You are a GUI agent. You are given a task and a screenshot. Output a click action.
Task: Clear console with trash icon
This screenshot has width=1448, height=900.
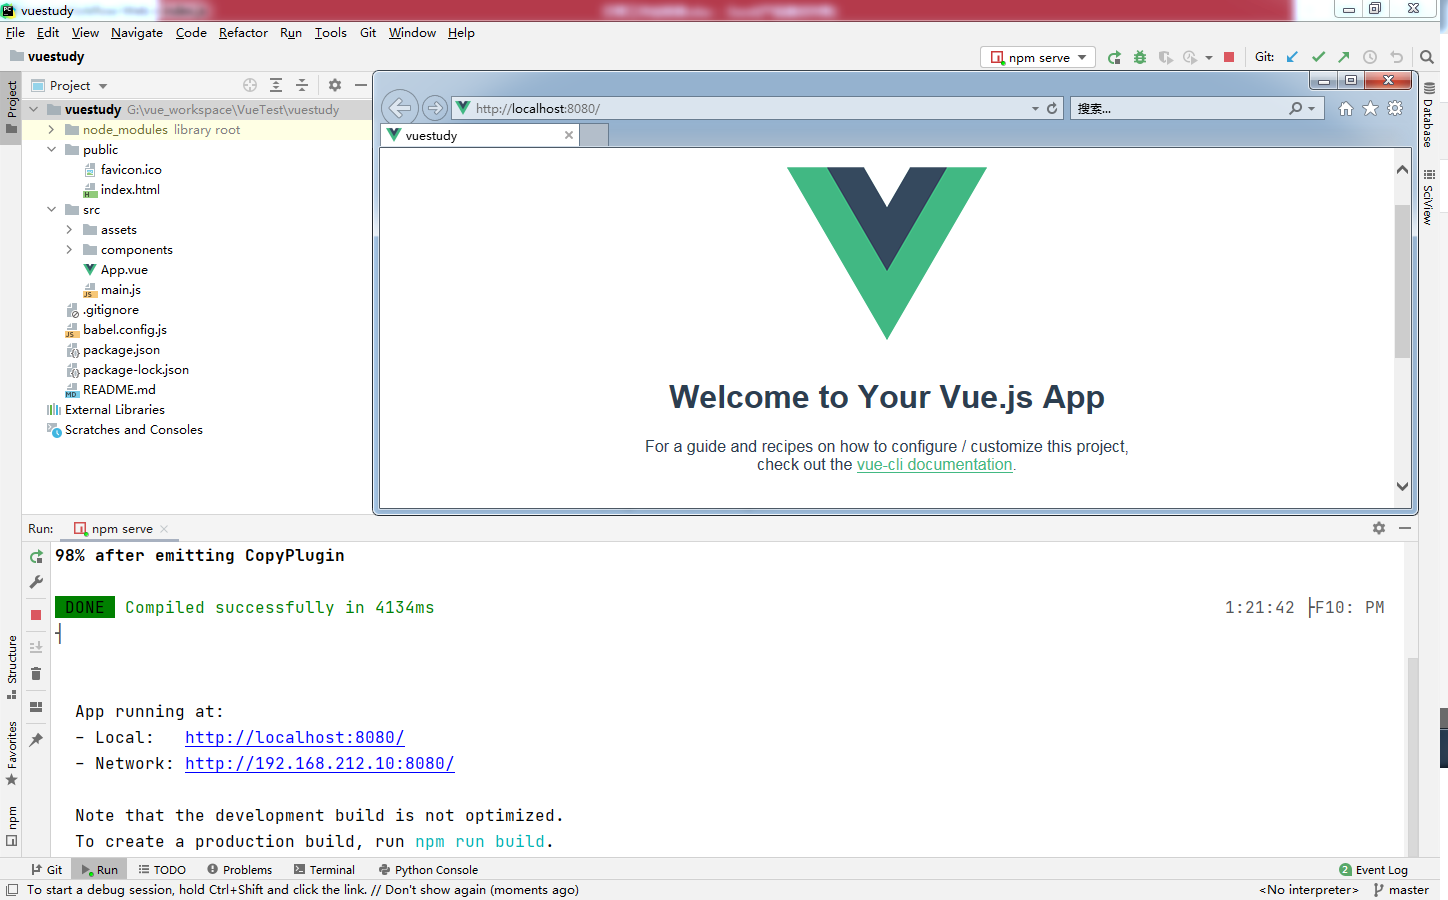pyautogui.click(x=36, y=673)
